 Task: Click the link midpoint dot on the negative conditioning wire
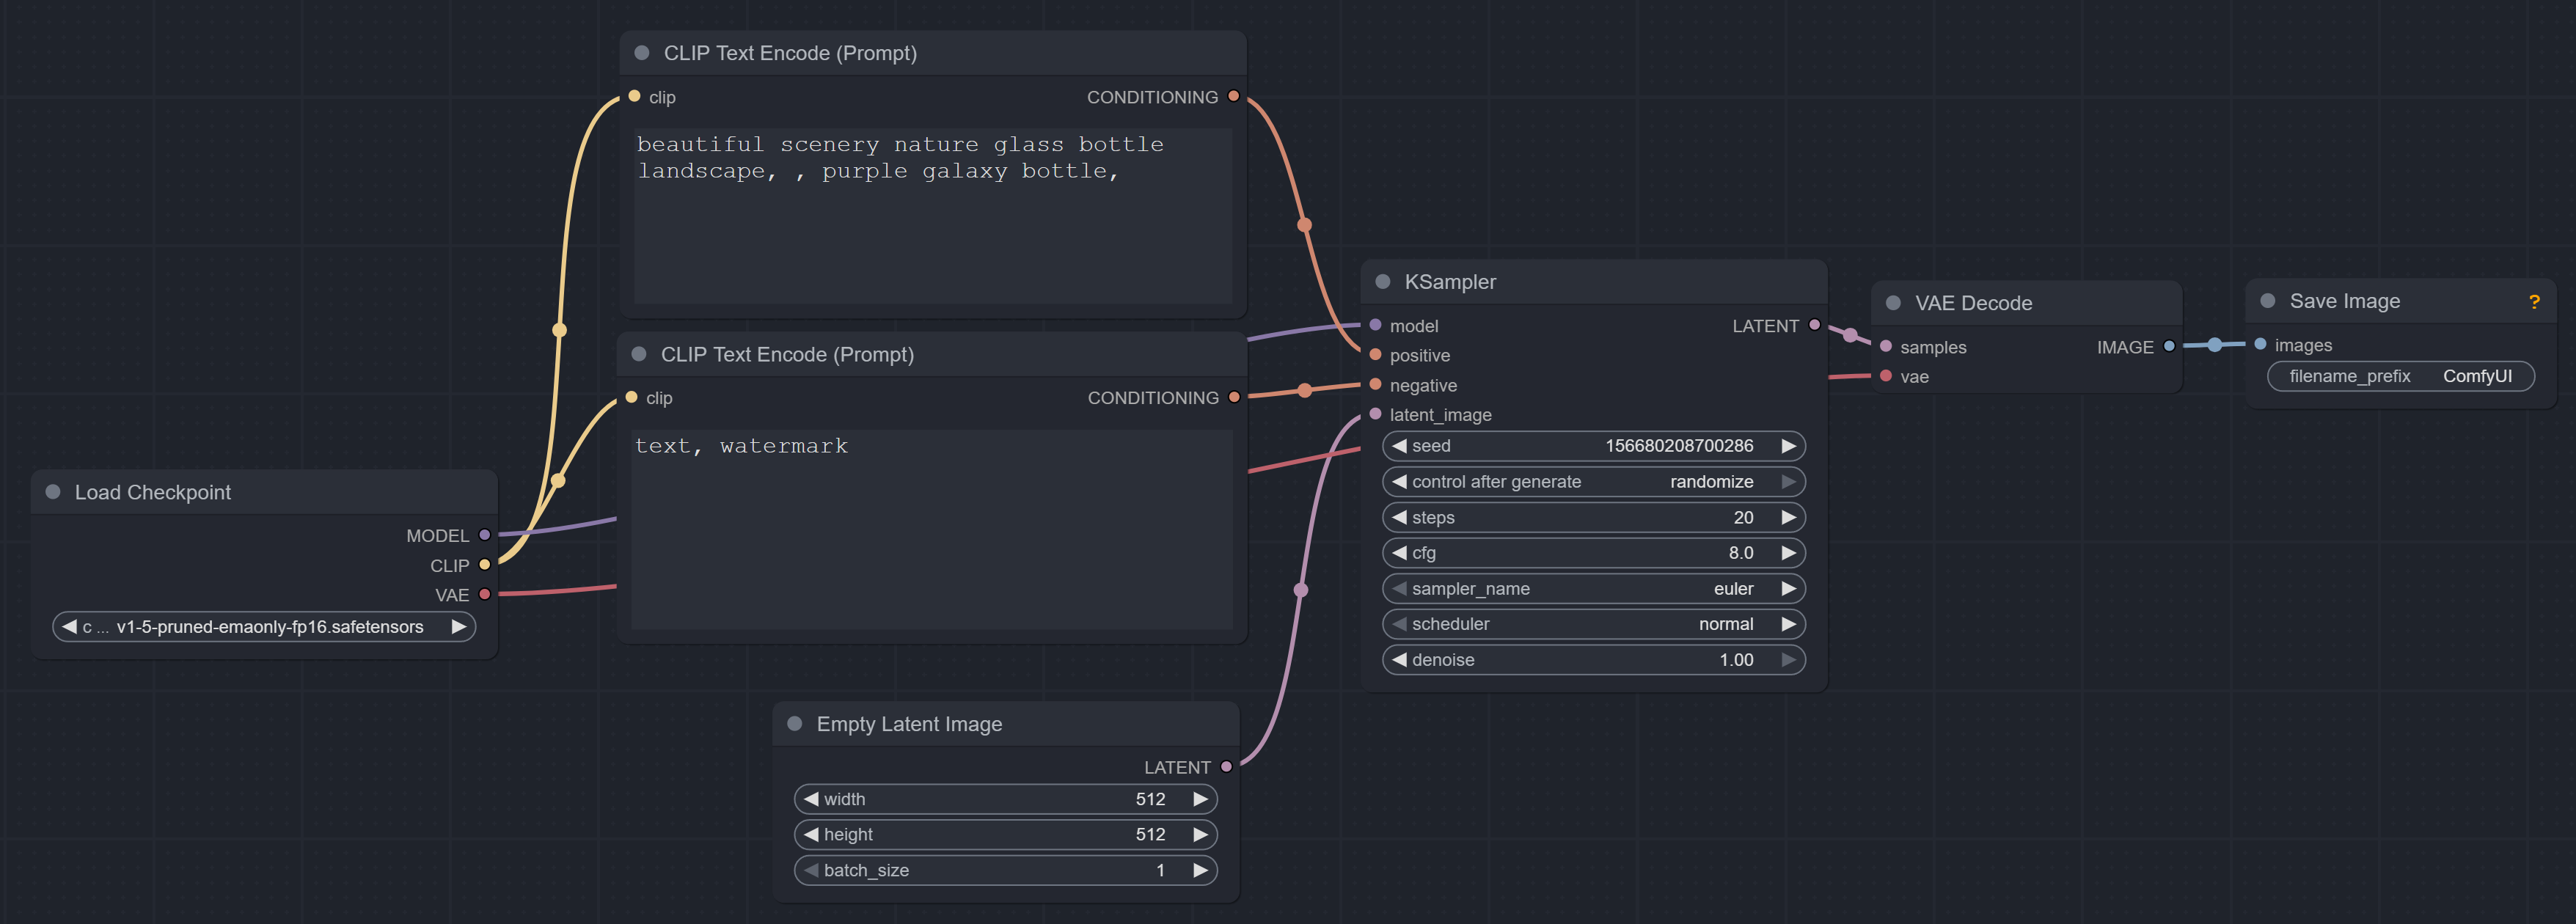coord(1304,390)
